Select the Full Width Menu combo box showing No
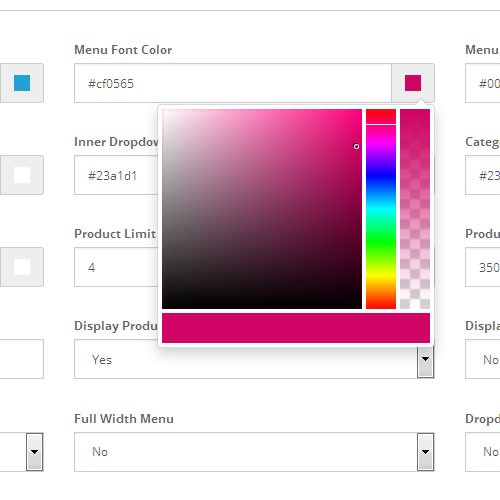500x500 pixels. (254, 452)
